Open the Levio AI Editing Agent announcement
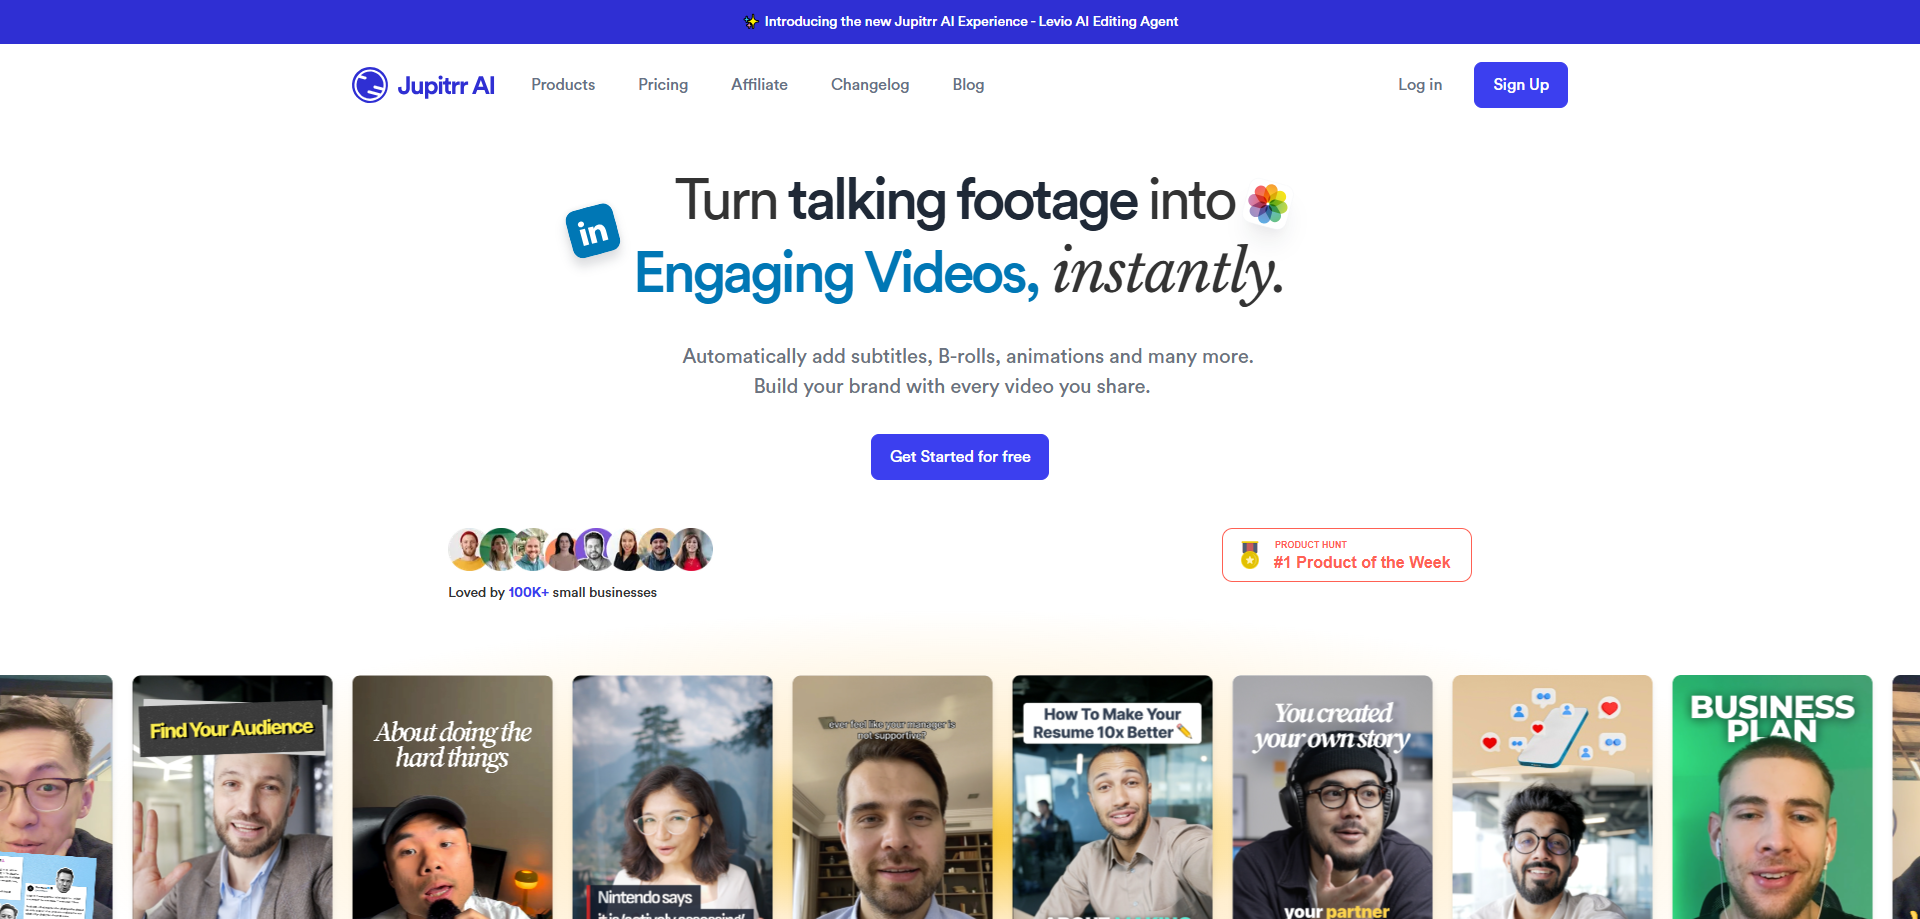The height and width of the screenshot is (919, 1920). [x=971, y=22]
